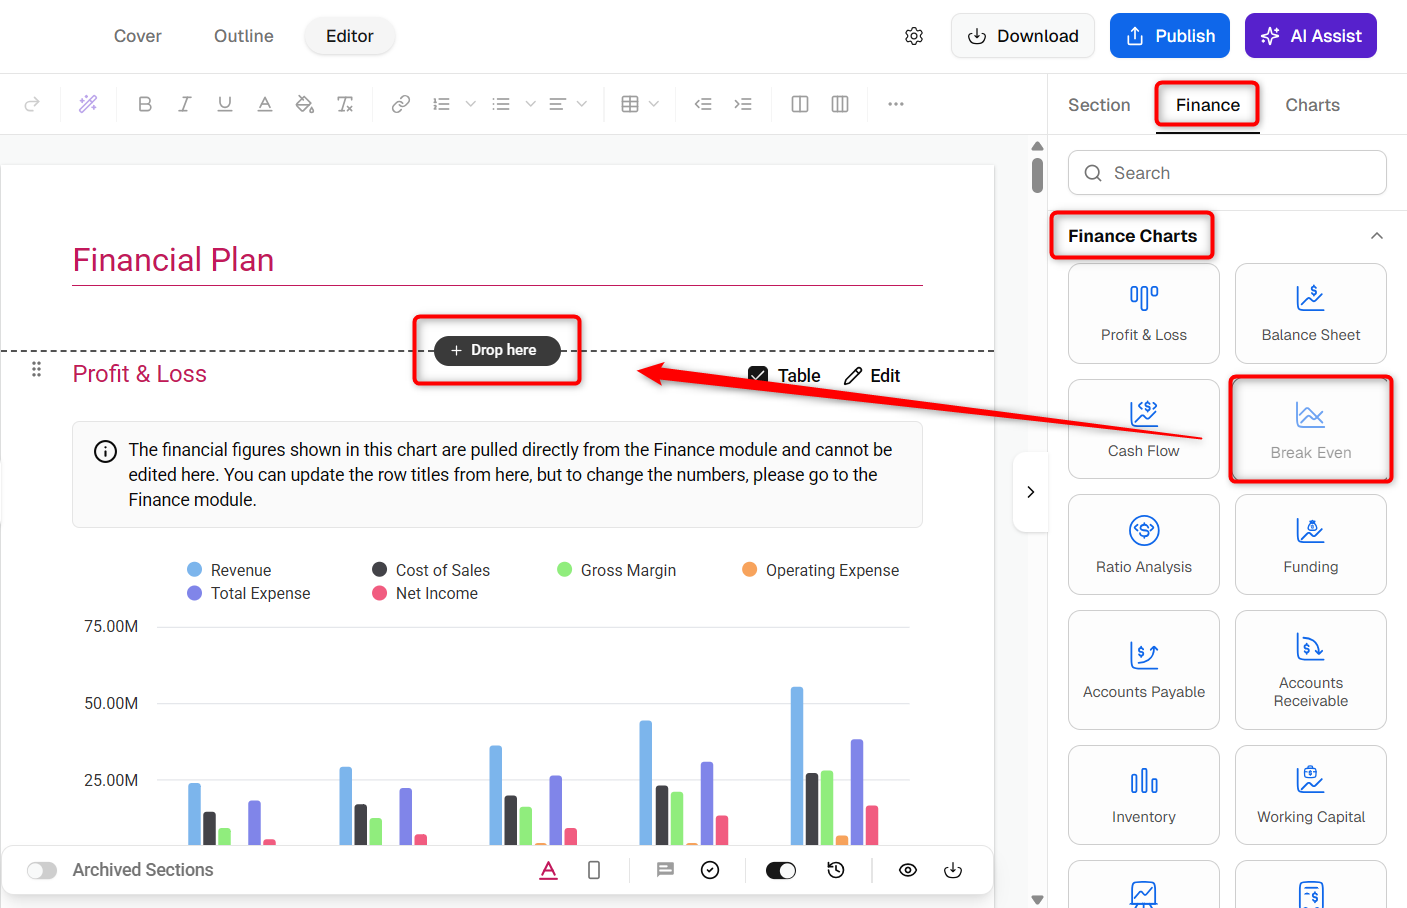The width and height of the screenshot is (1407, 908).
Task: Decrease paragraph indent
Action: [x=703, y=104]
